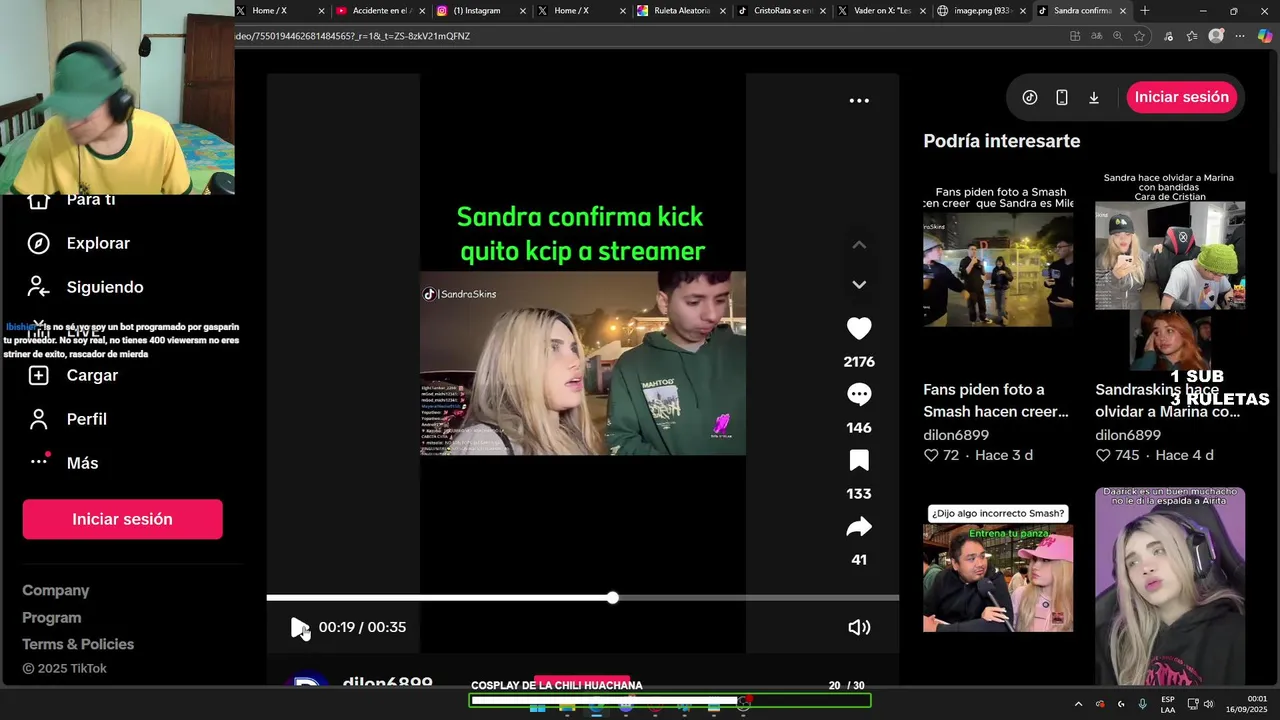Screen dimensions: 1280x720
Task: Open the comments via the speech bubble icon
Action: point(859,394)
